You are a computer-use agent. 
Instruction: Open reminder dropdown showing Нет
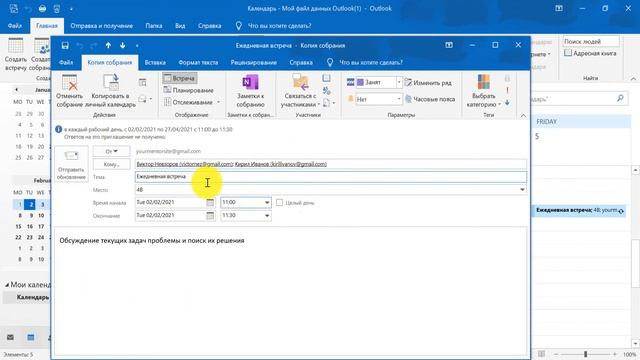399,99
